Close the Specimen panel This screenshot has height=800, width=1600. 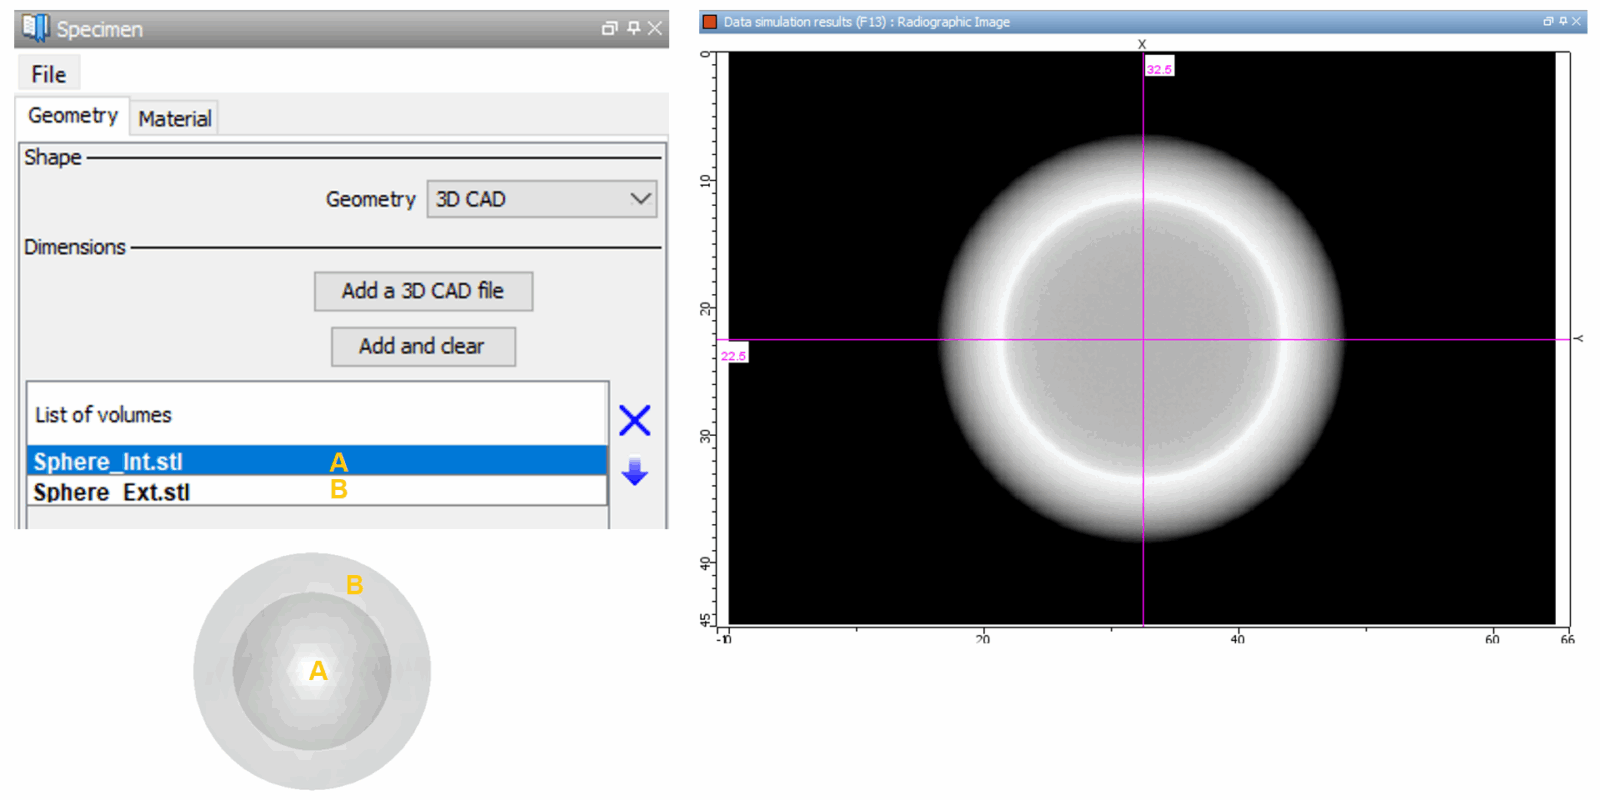point(655,28)
